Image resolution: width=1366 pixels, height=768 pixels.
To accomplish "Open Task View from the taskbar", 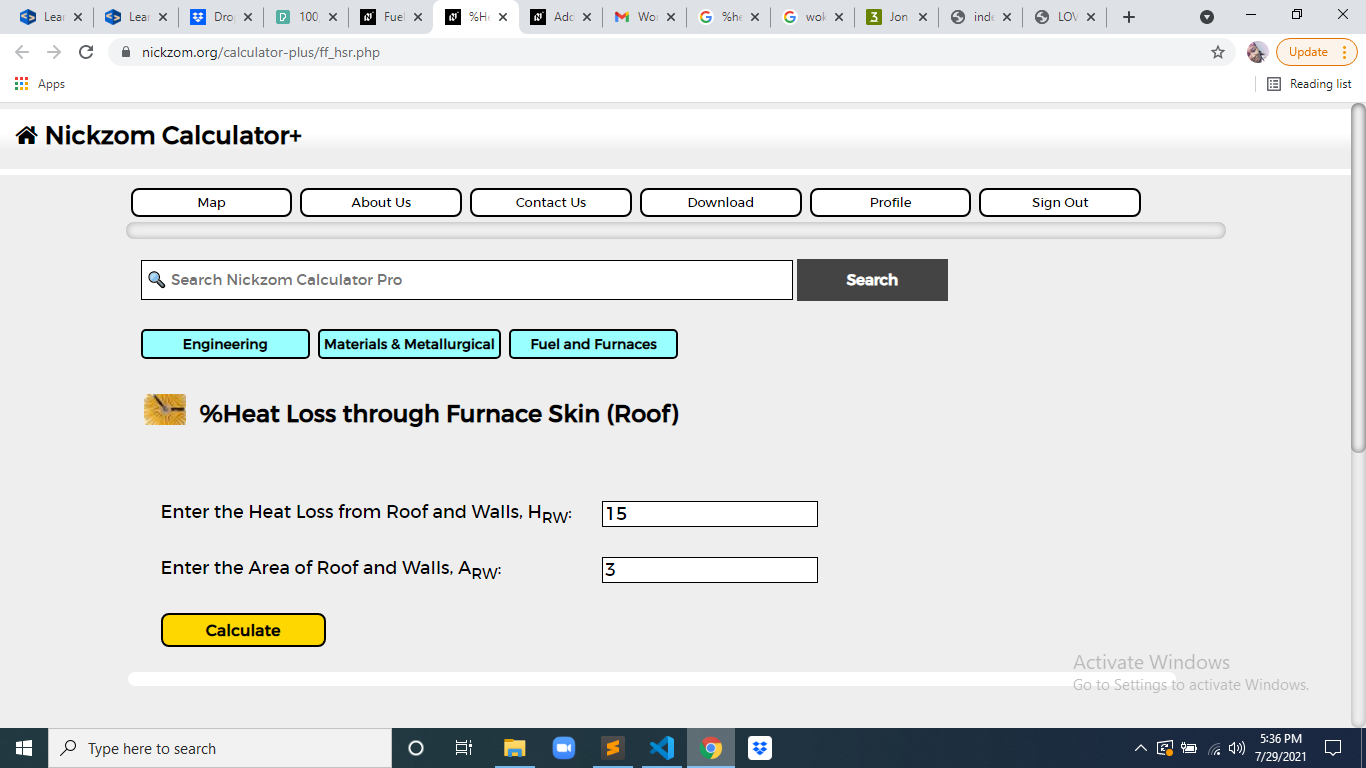I will 464,748.
